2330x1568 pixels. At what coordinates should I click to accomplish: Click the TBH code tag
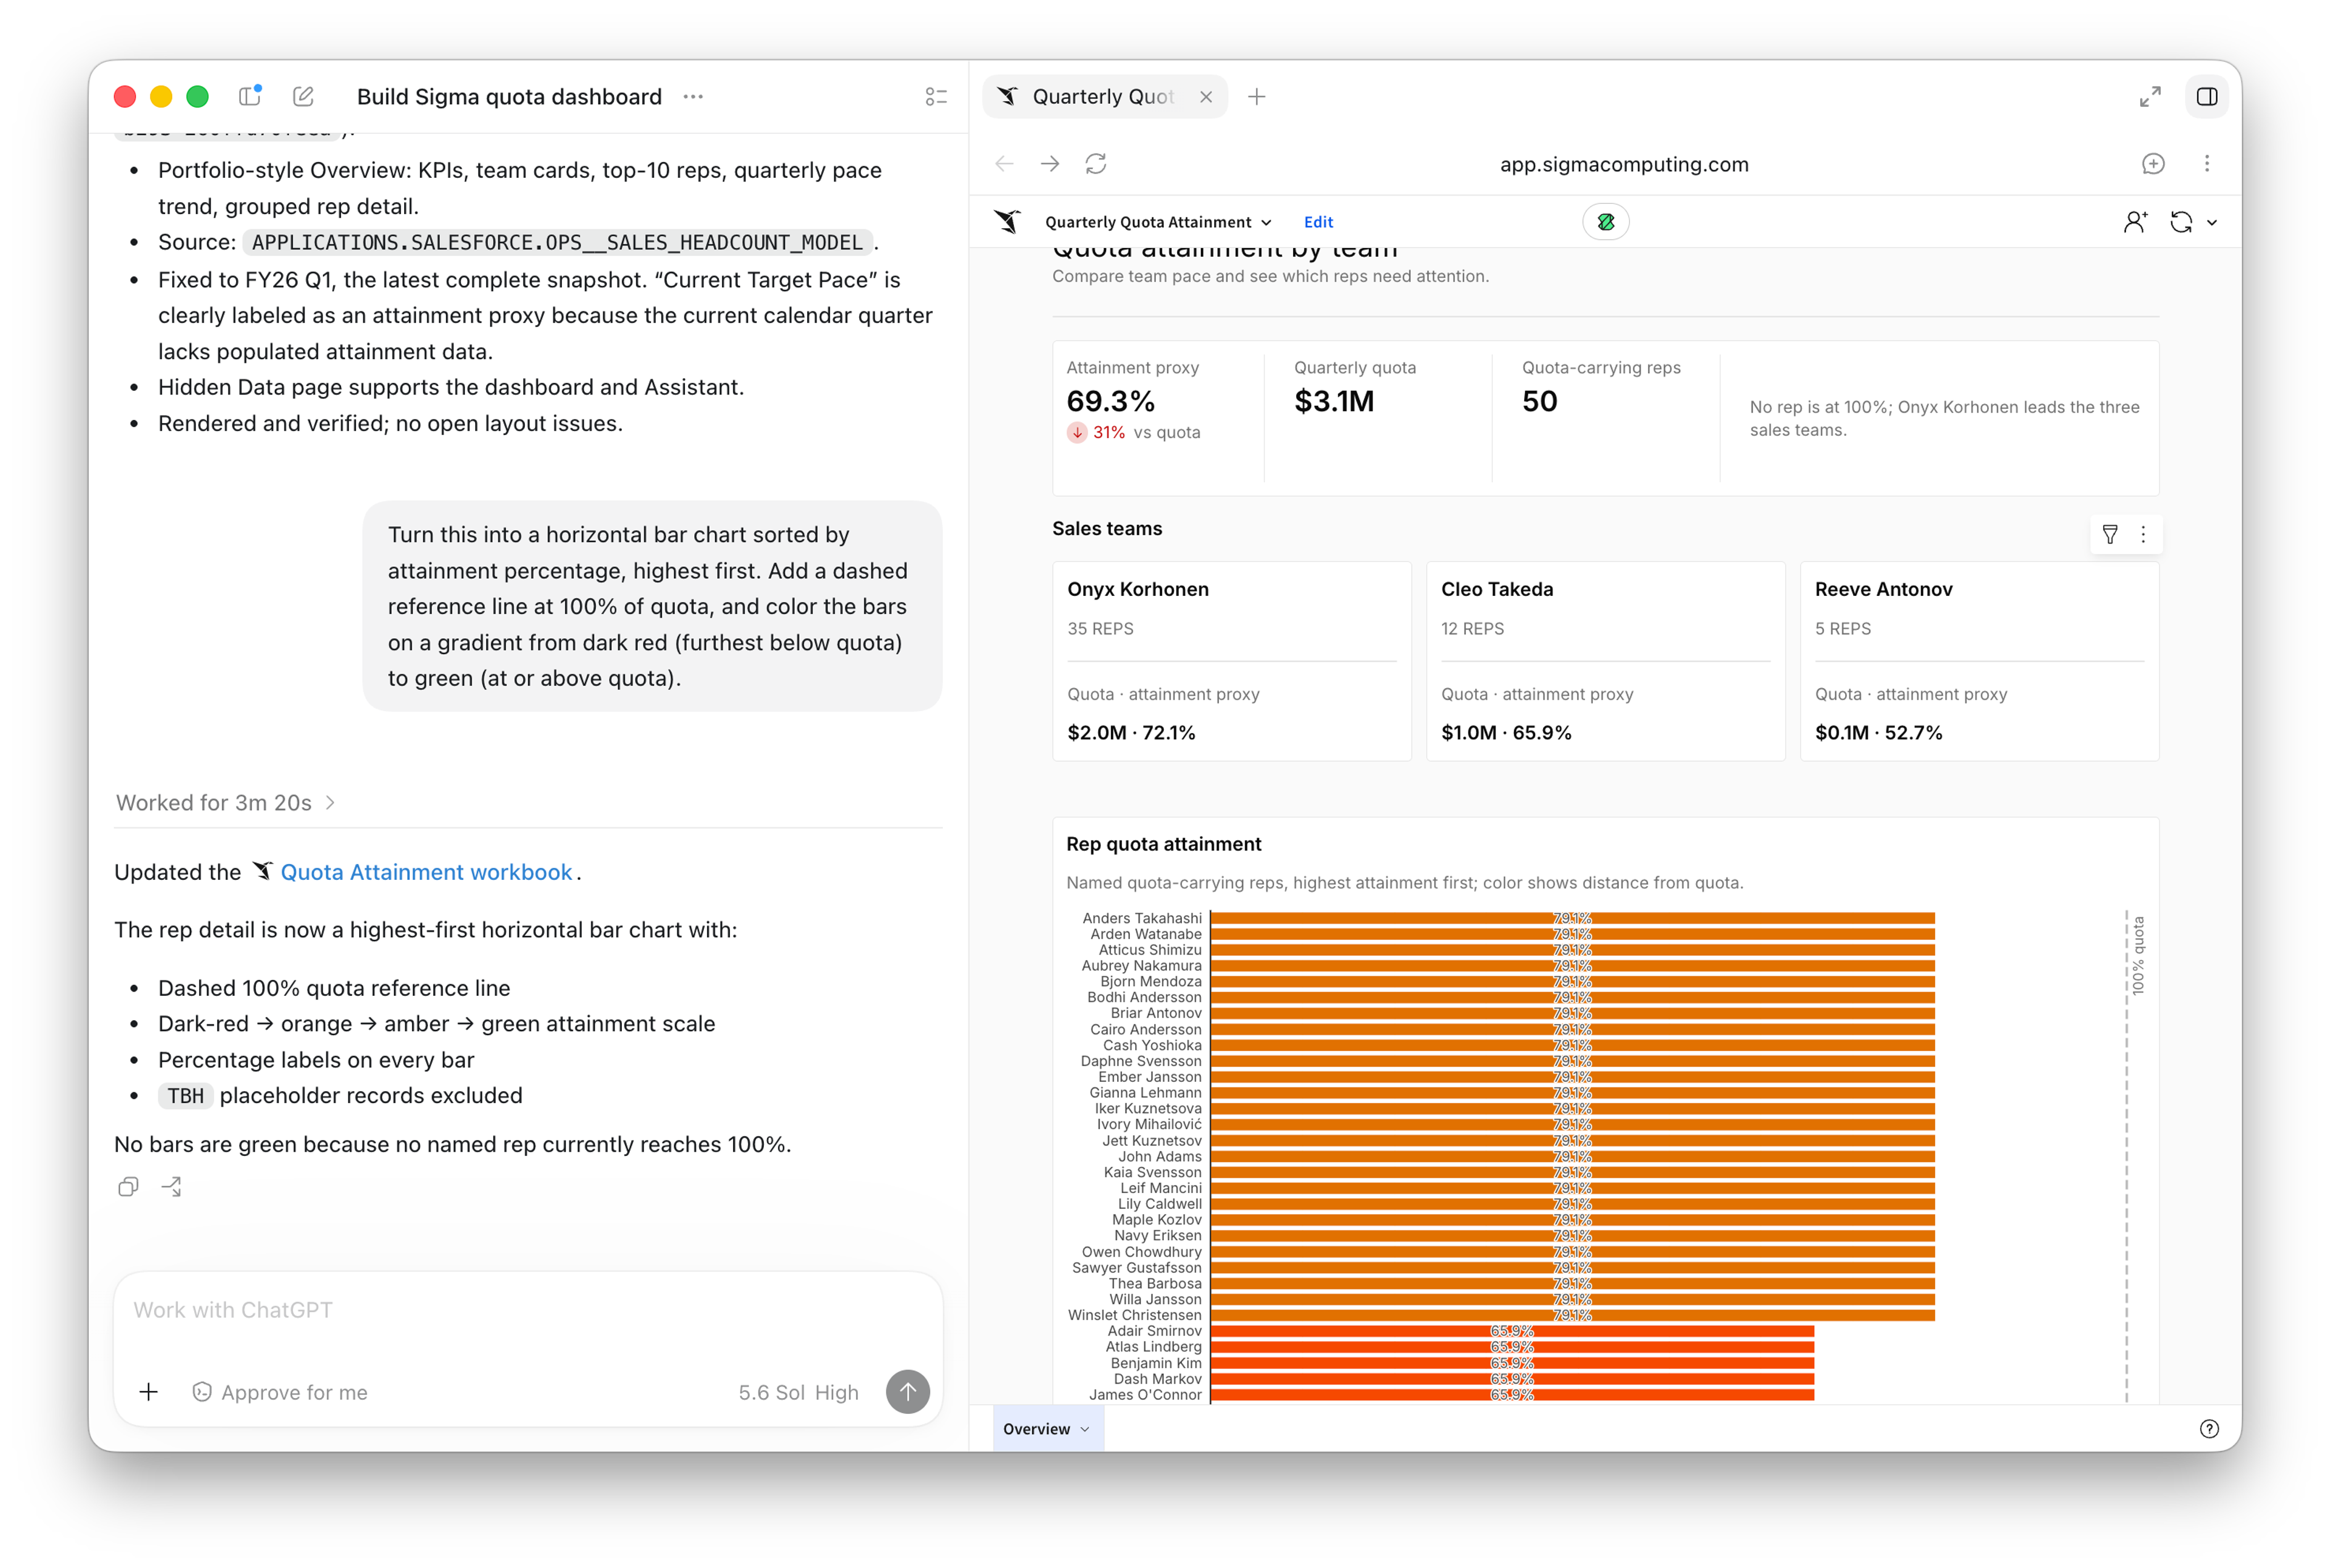185,1095
